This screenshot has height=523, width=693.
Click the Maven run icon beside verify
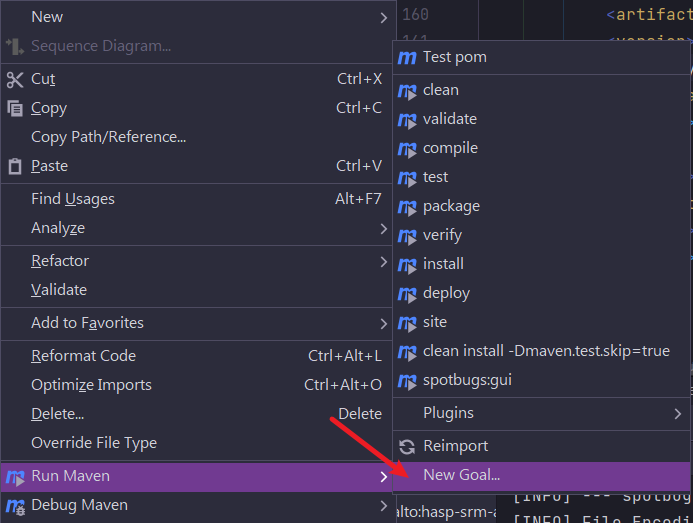tap(407, 236)
